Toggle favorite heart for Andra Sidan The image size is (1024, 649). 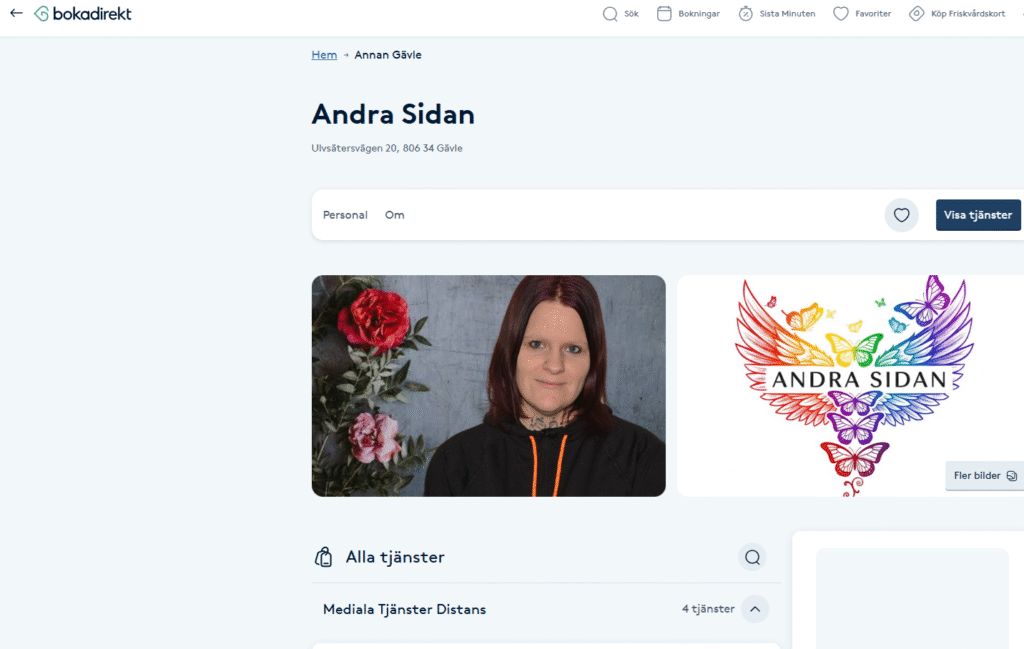click(x=901, y=215)
